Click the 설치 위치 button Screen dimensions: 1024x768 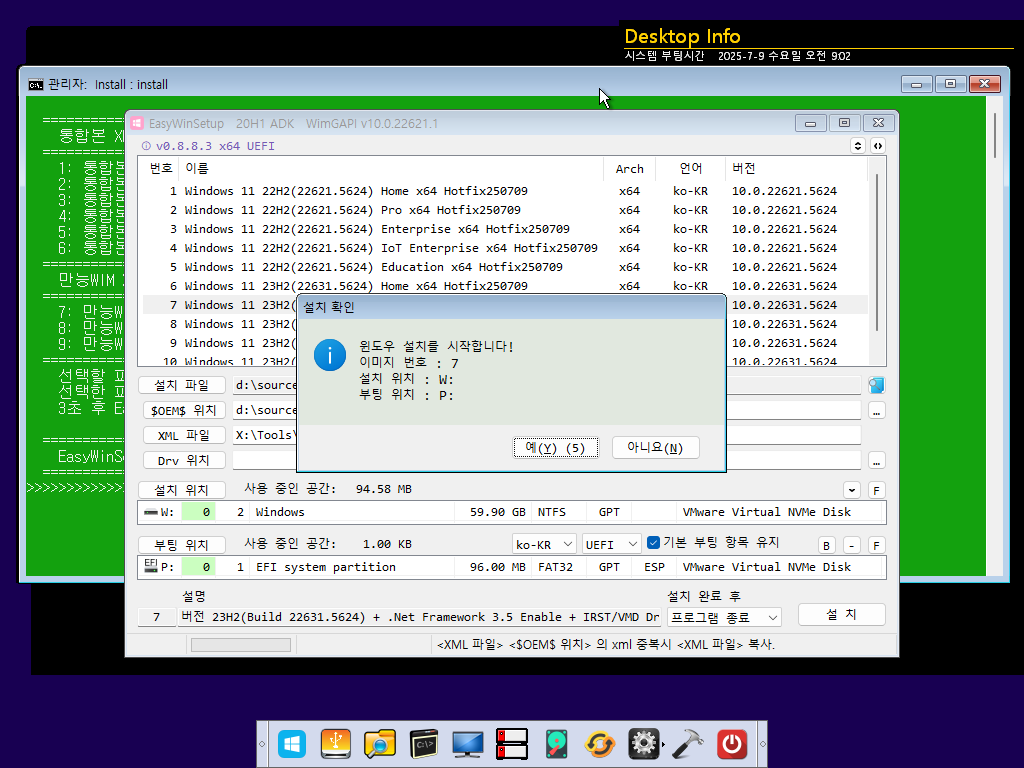coord(182,490)
